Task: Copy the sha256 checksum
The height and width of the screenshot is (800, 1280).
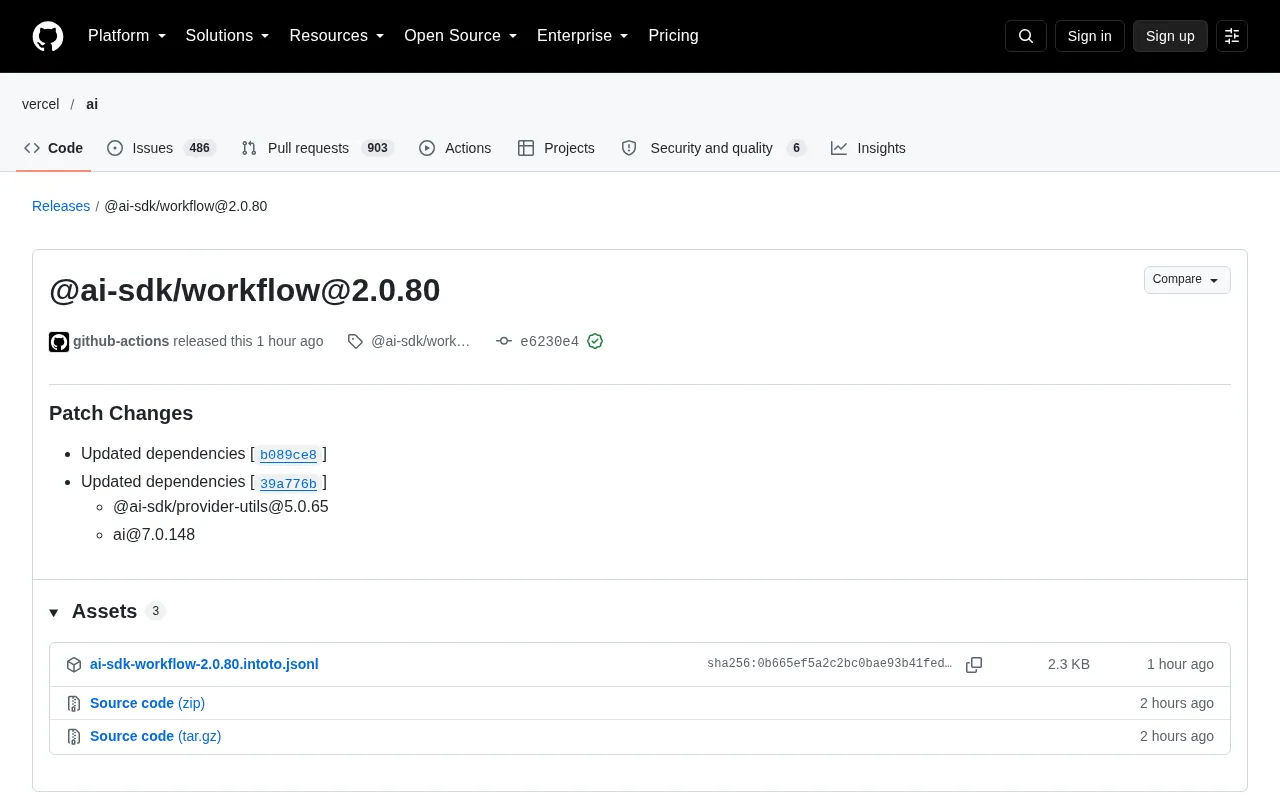Action: 974,665
